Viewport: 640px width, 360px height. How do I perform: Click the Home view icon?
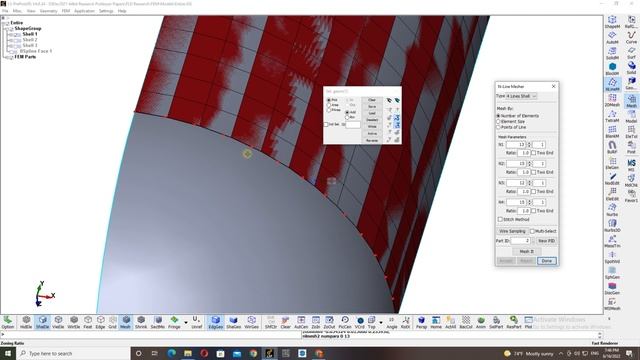[436, 322]
